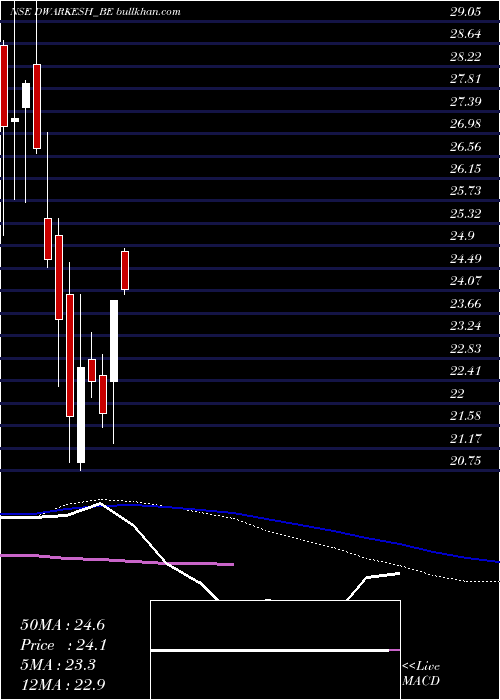Screen dimensions: 500x700
Task: Click the 24.07 price axis label
Action: tap(466, 281)
